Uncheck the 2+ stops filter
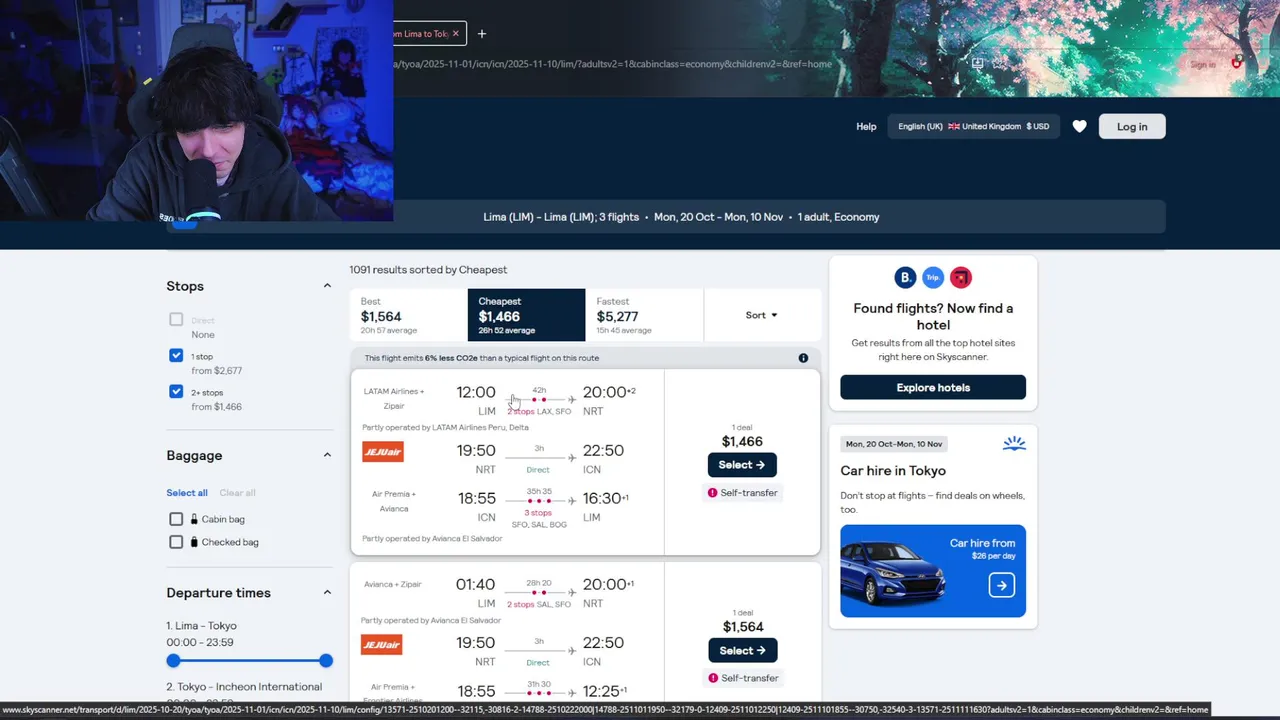 176,392
